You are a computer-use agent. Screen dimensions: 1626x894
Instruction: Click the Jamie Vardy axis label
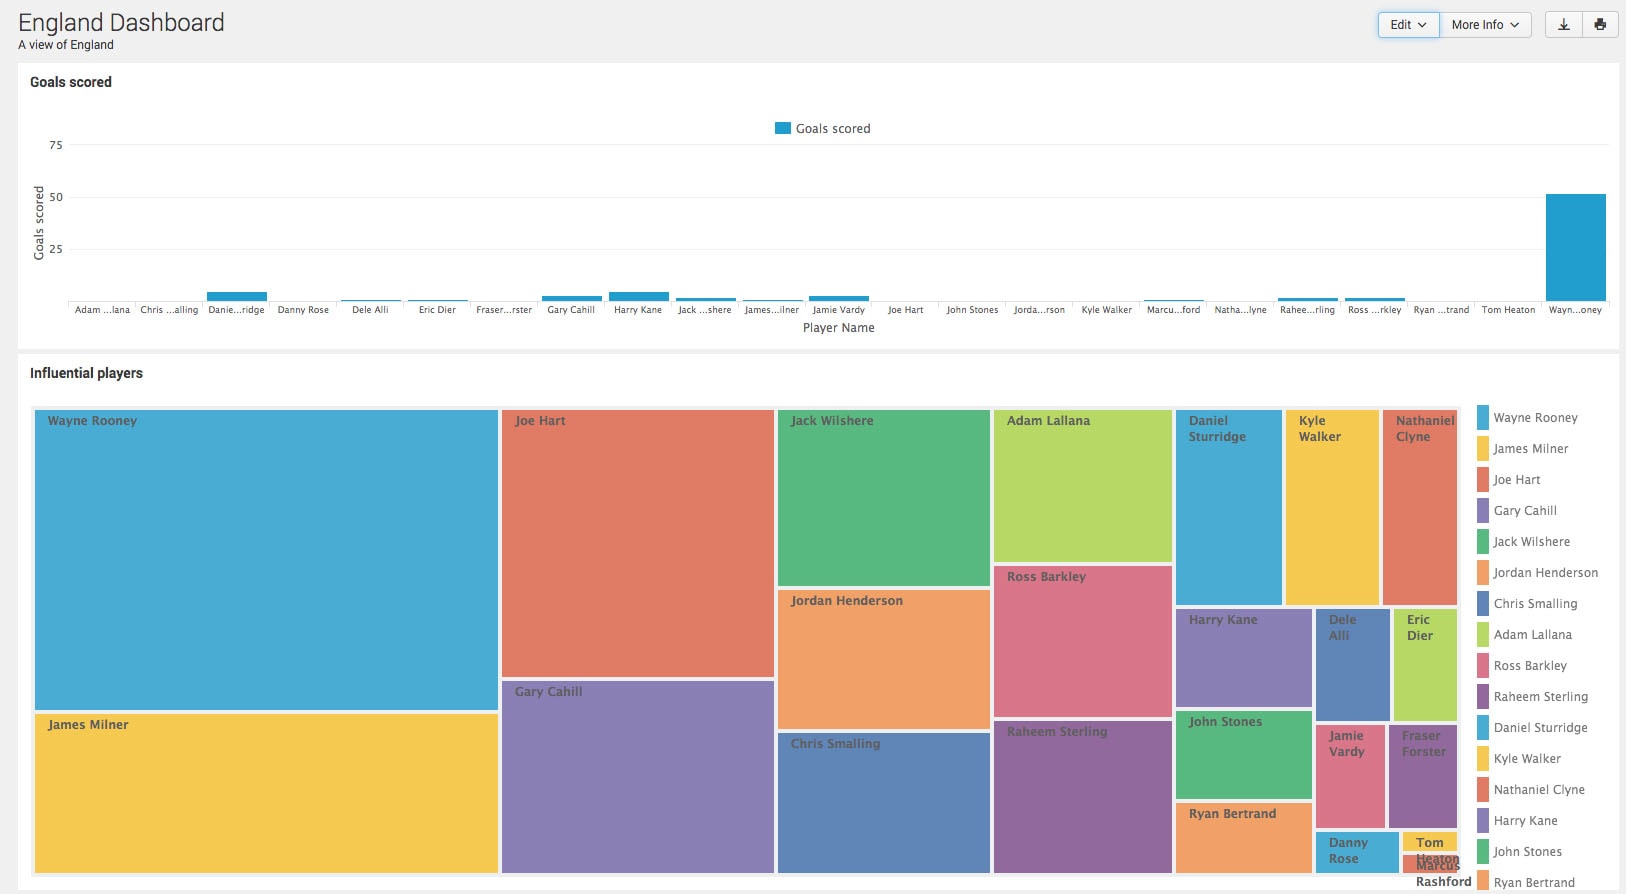(839, 310)
